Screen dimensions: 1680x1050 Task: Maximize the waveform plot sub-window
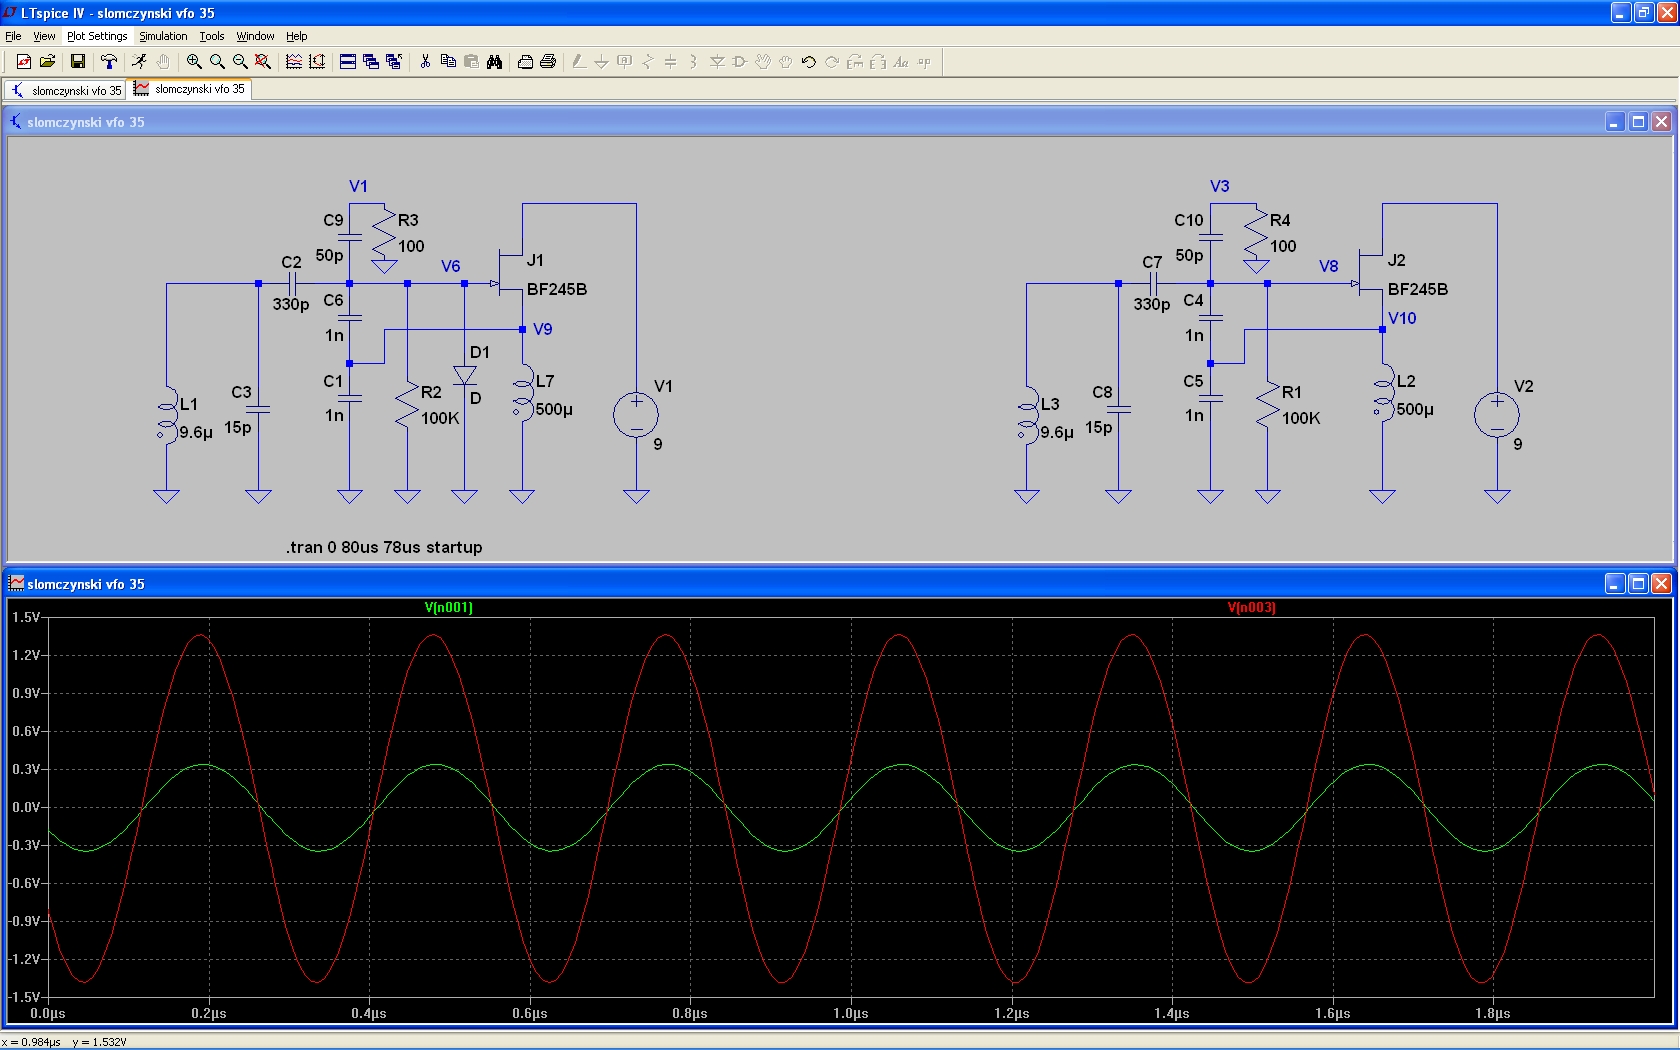[1638, 584]
